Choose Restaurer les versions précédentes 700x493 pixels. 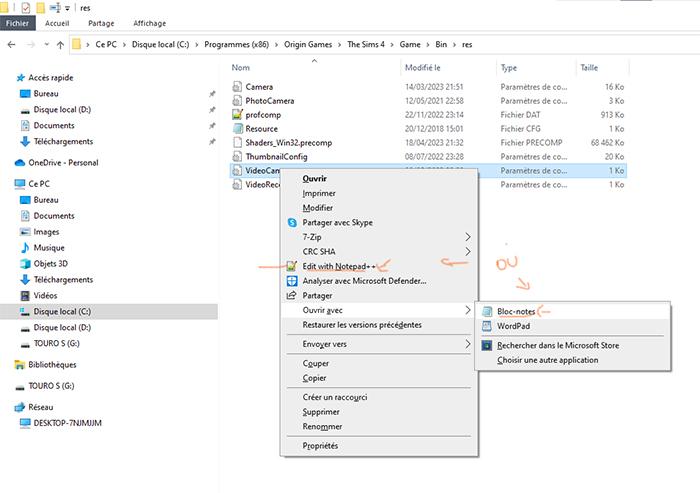(362, 325)
